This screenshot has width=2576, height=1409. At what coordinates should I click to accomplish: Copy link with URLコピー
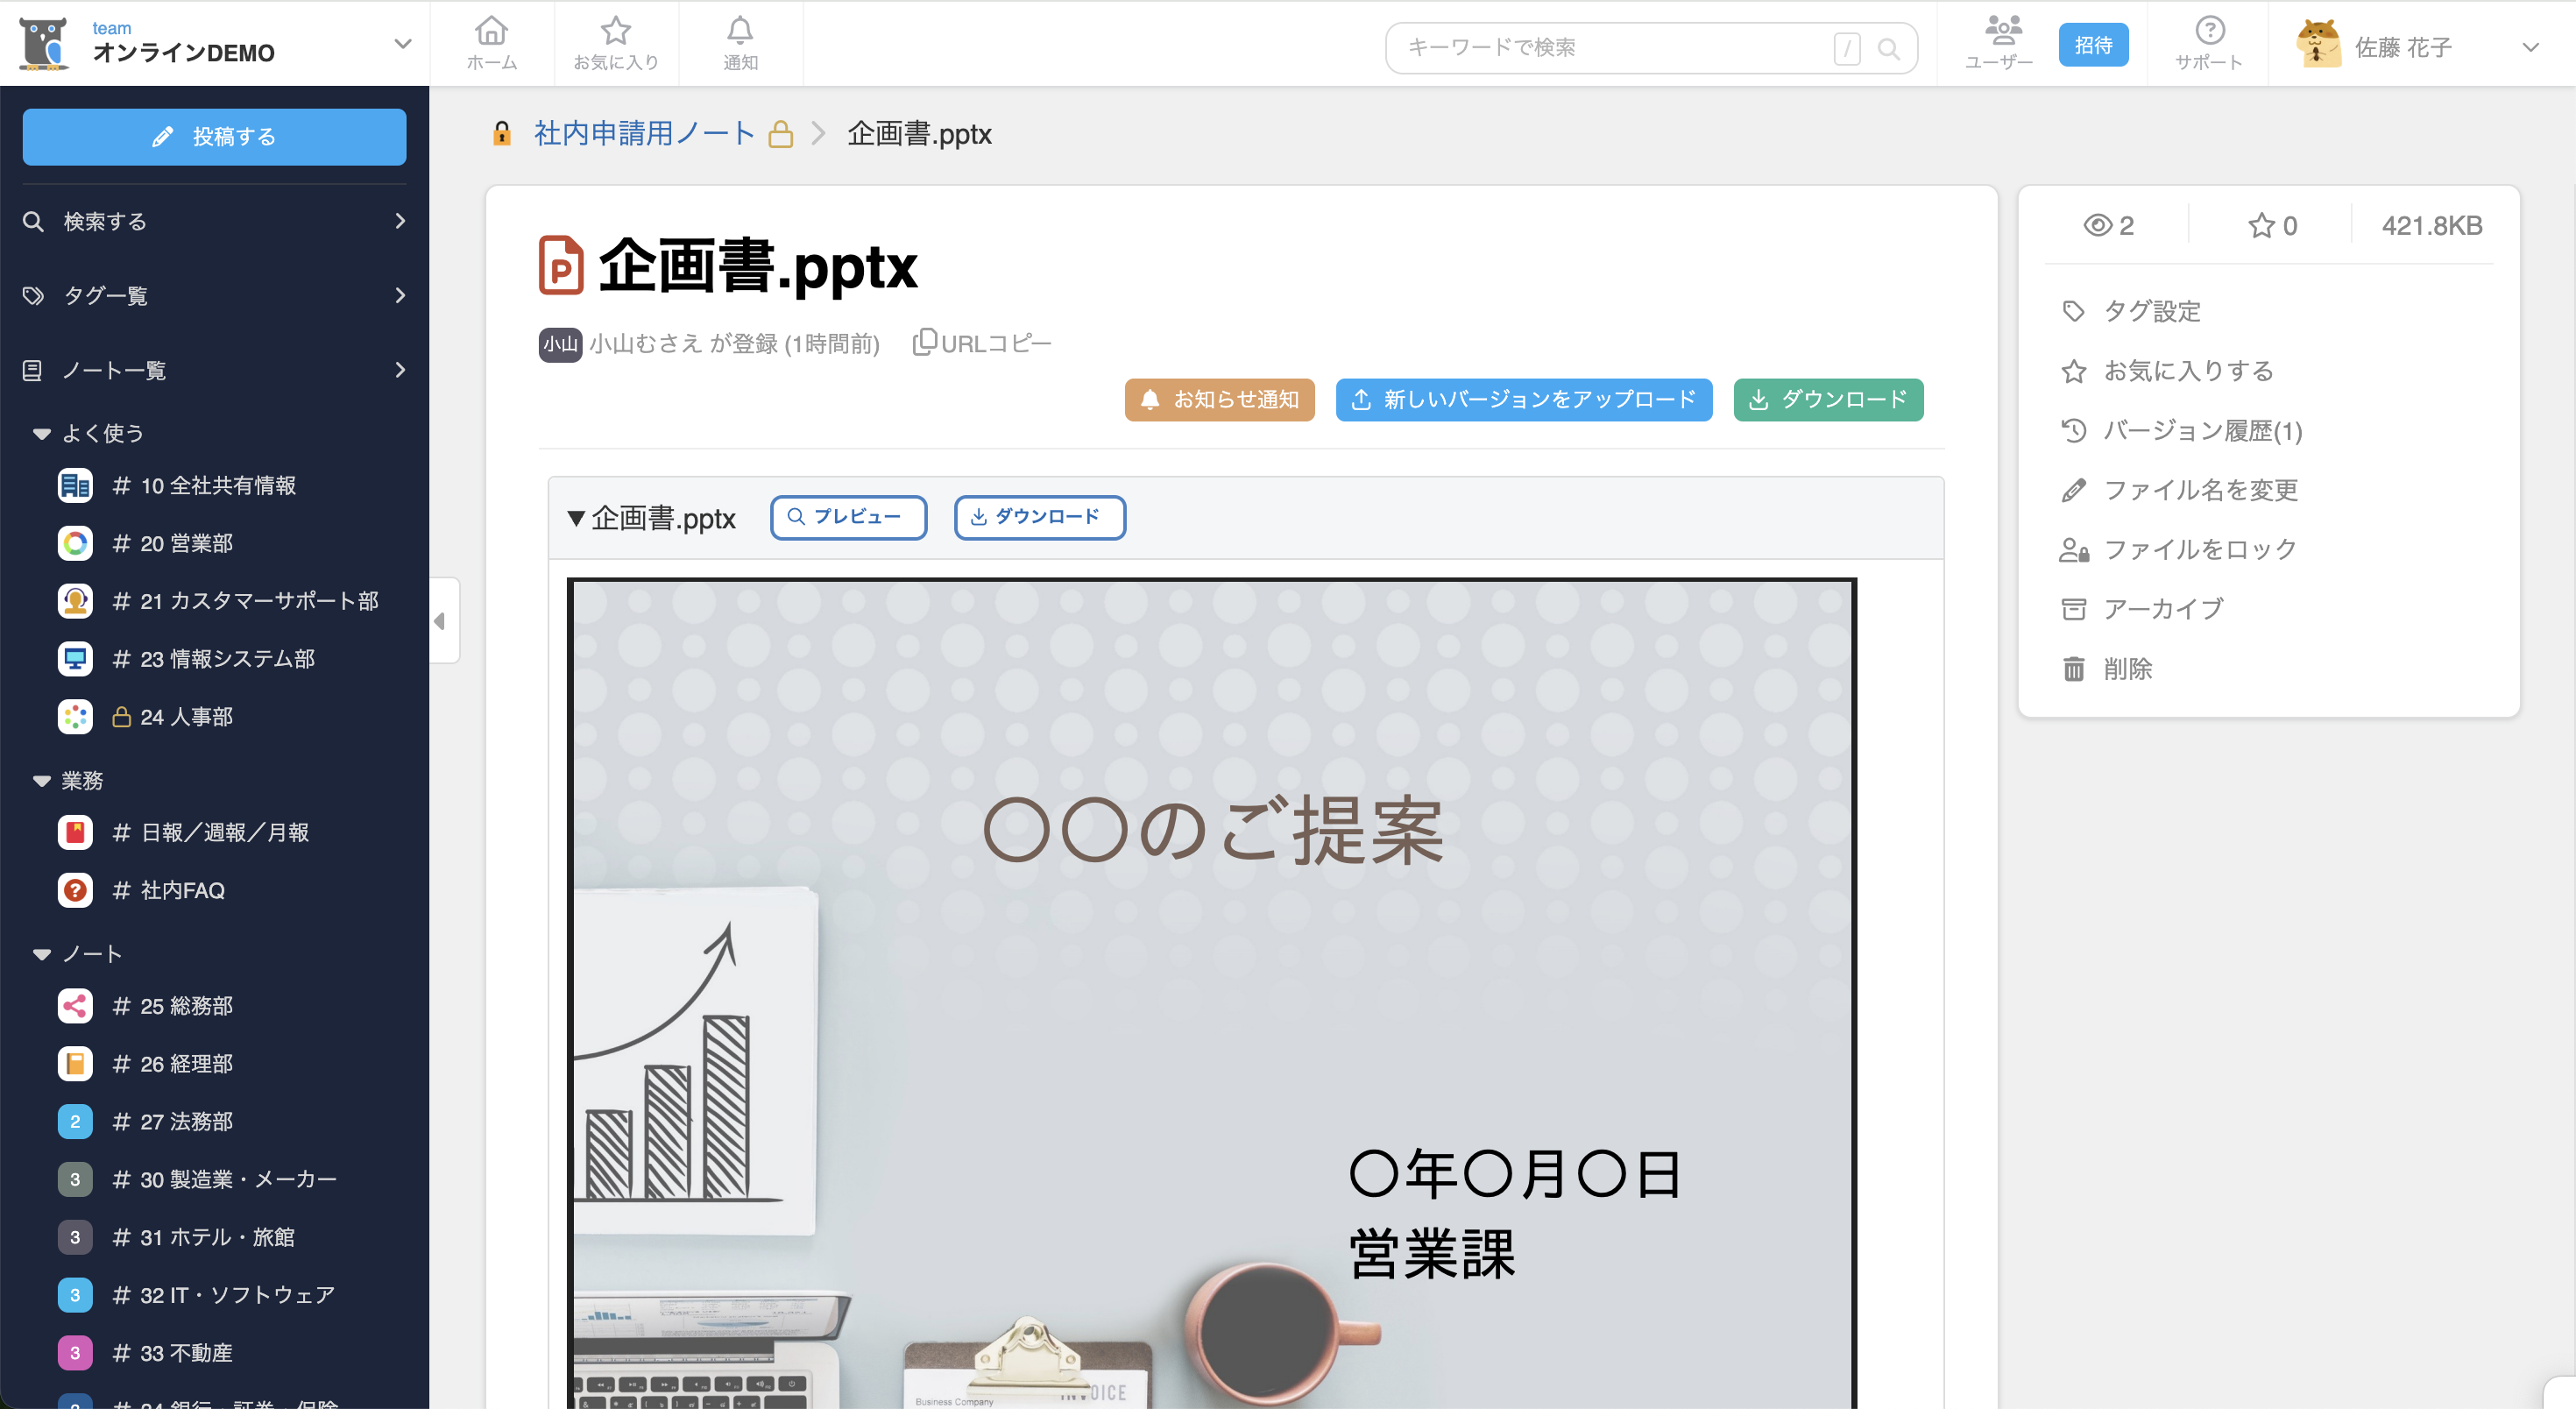[x=981, y=343]
